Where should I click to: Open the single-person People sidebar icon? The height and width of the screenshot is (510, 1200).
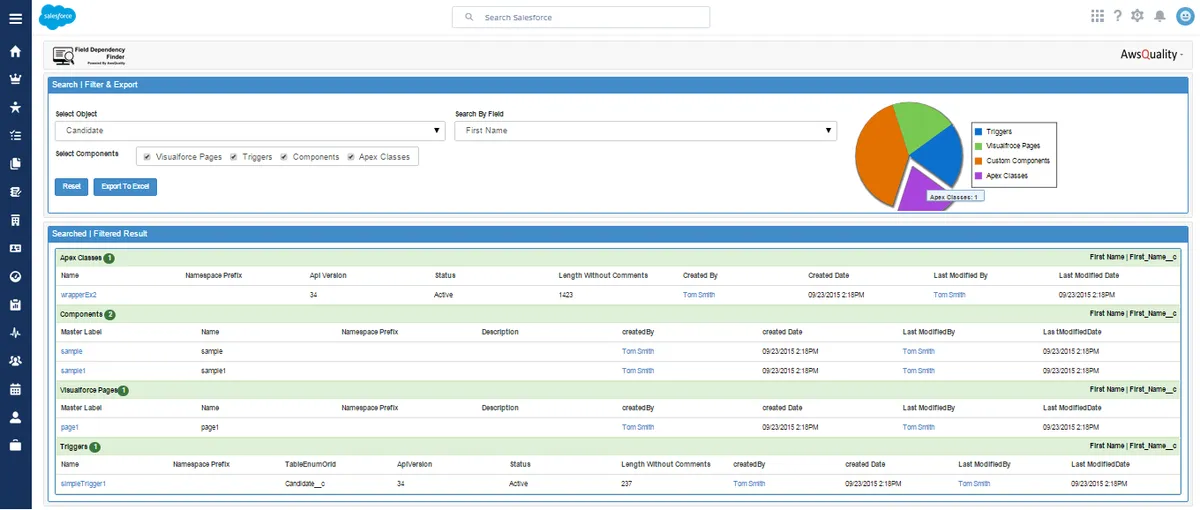pos(15,418)
